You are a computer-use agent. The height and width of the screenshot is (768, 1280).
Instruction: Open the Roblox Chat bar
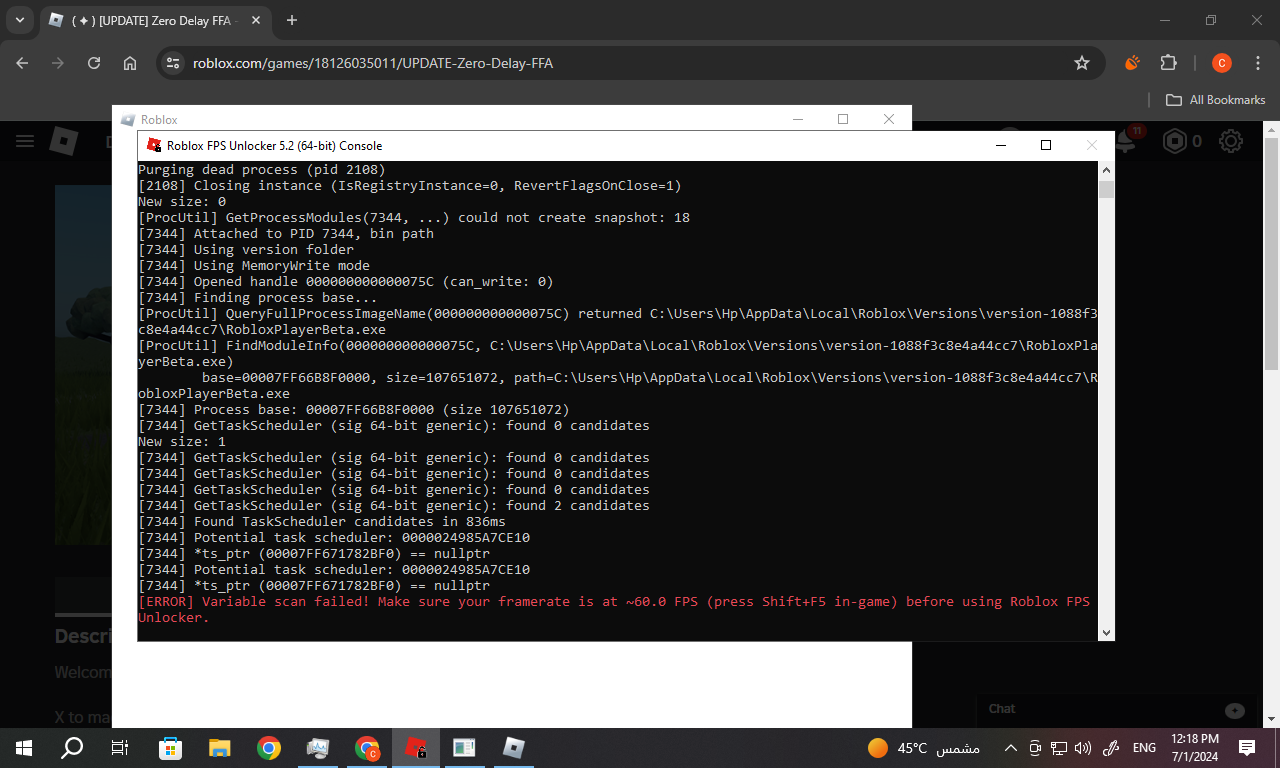tap(1117, 709)
